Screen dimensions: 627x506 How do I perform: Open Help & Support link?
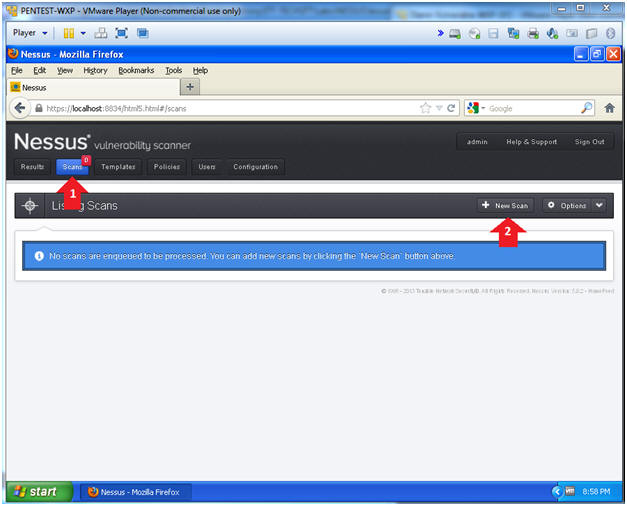pos(531,142)
